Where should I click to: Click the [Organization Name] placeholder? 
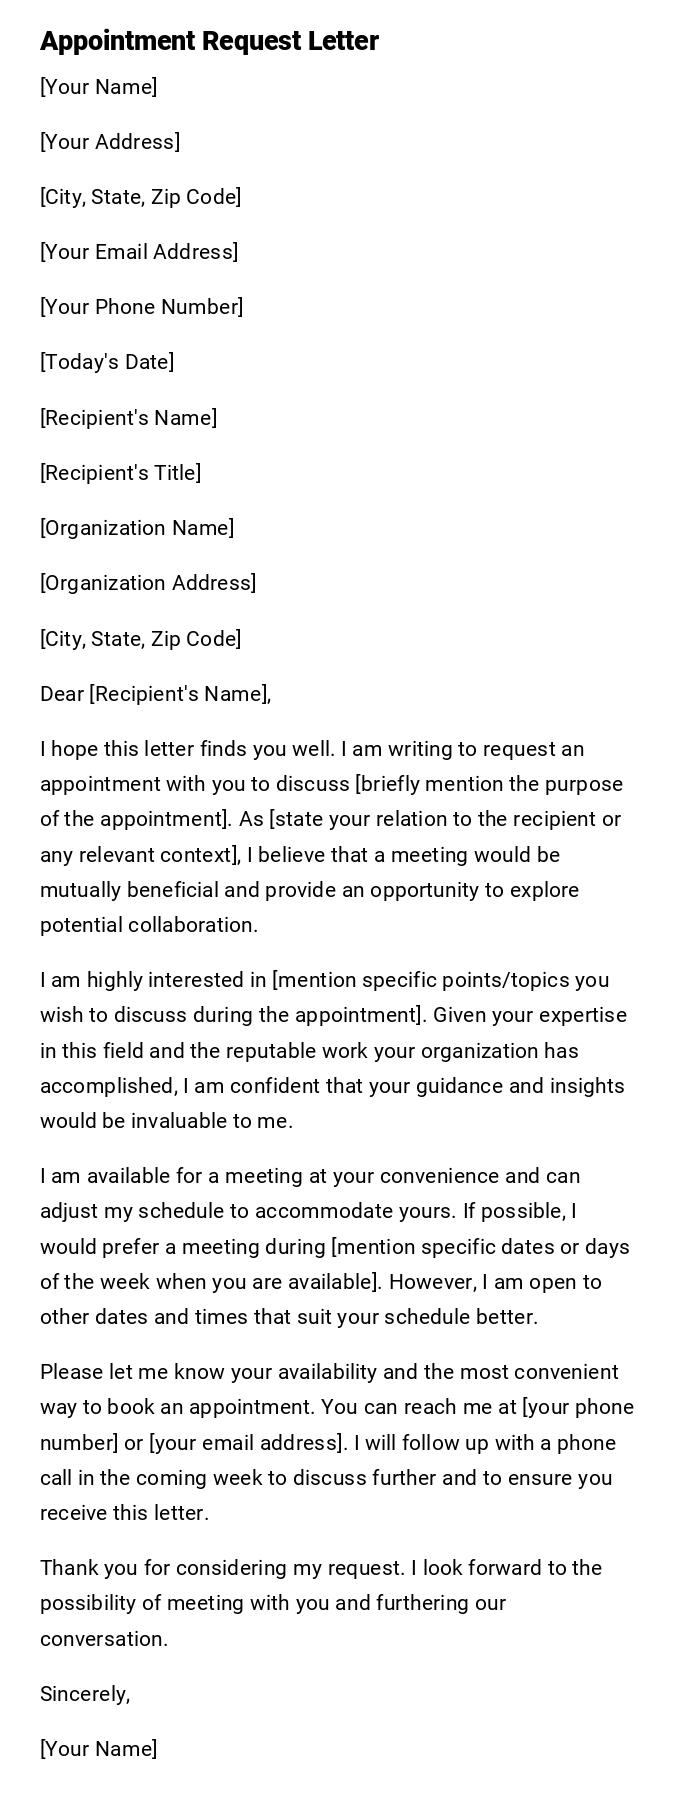coord(137,528)
